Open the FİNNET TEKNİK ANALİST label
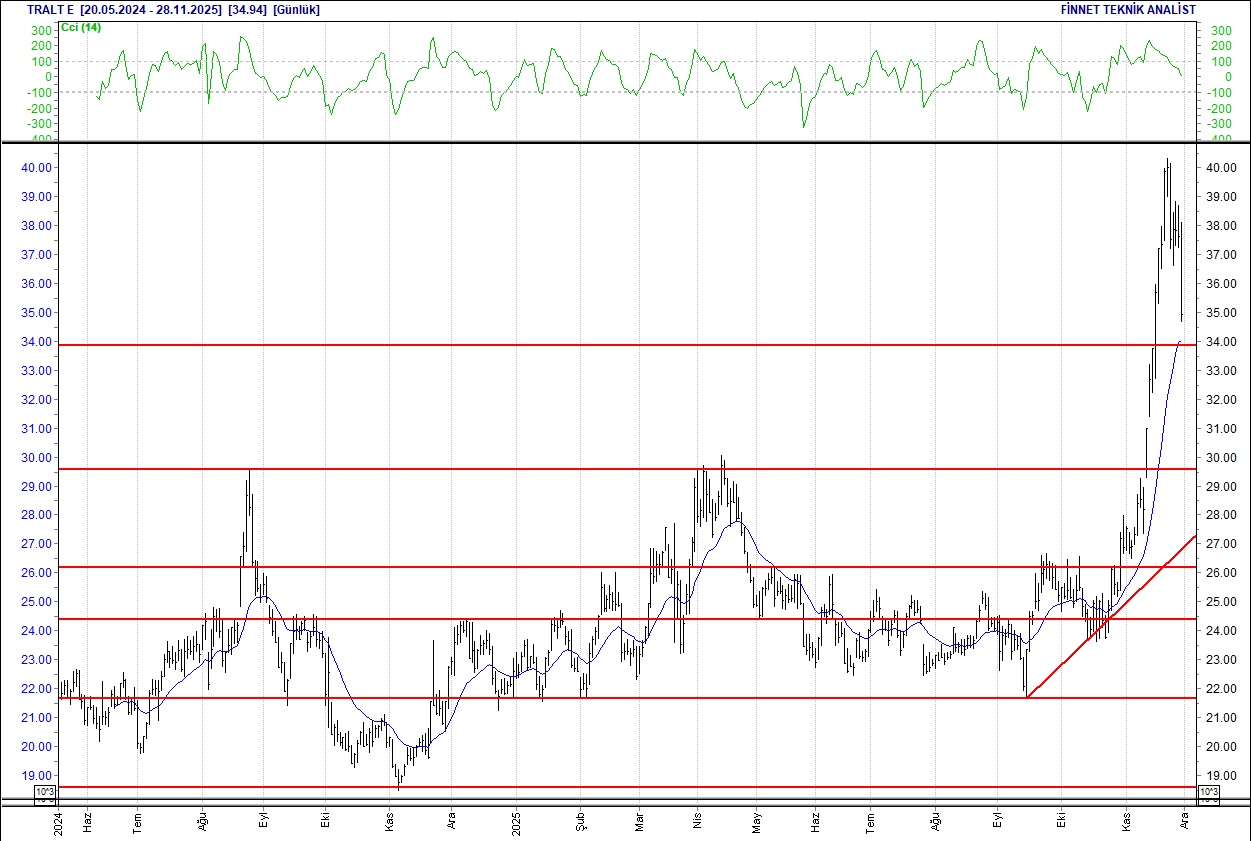Viewport: 1251px width, 841px height. [x=1128, y=10]
